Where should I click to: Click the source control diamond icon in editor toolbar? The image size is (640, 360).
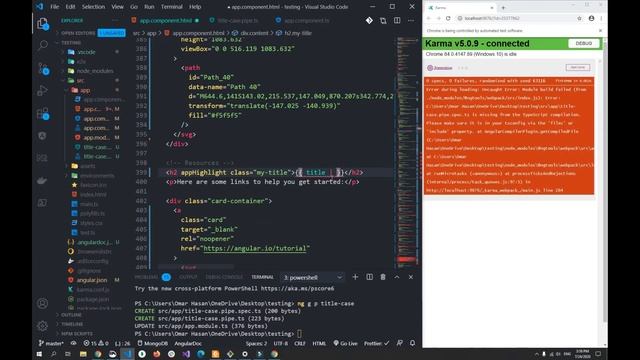[369, 20]
